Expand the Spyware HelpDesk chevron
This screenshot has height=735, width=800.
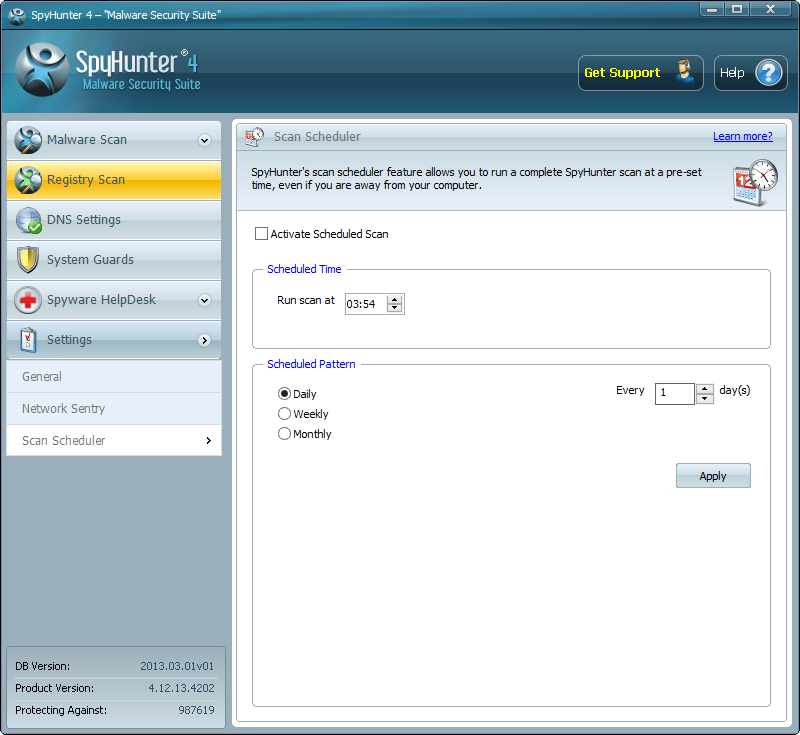[204, 300]
